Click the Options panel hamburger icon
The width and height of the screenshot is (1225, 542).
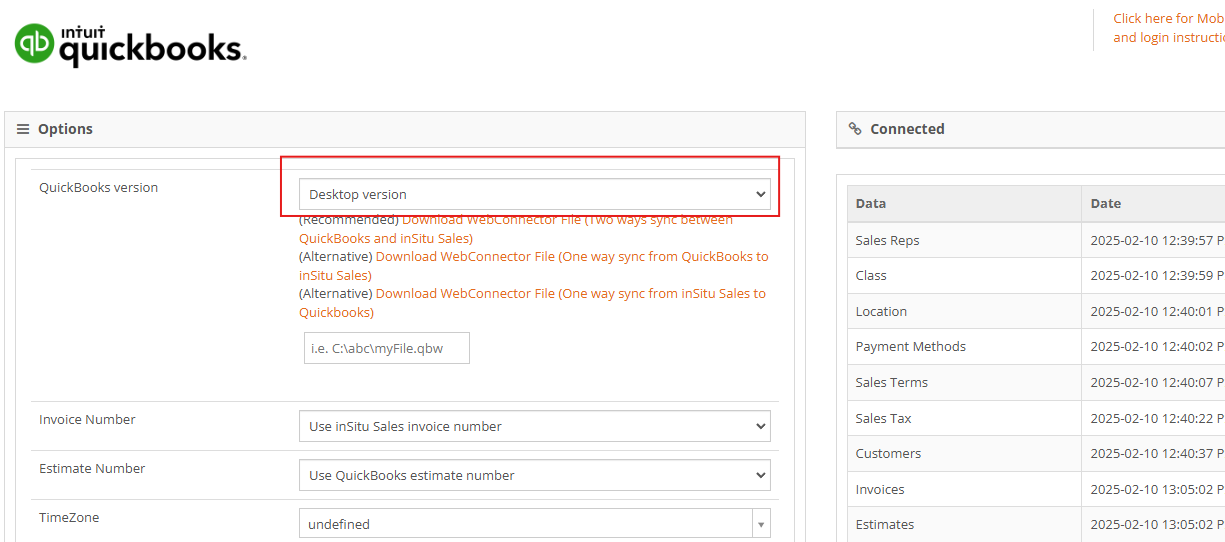23,129
